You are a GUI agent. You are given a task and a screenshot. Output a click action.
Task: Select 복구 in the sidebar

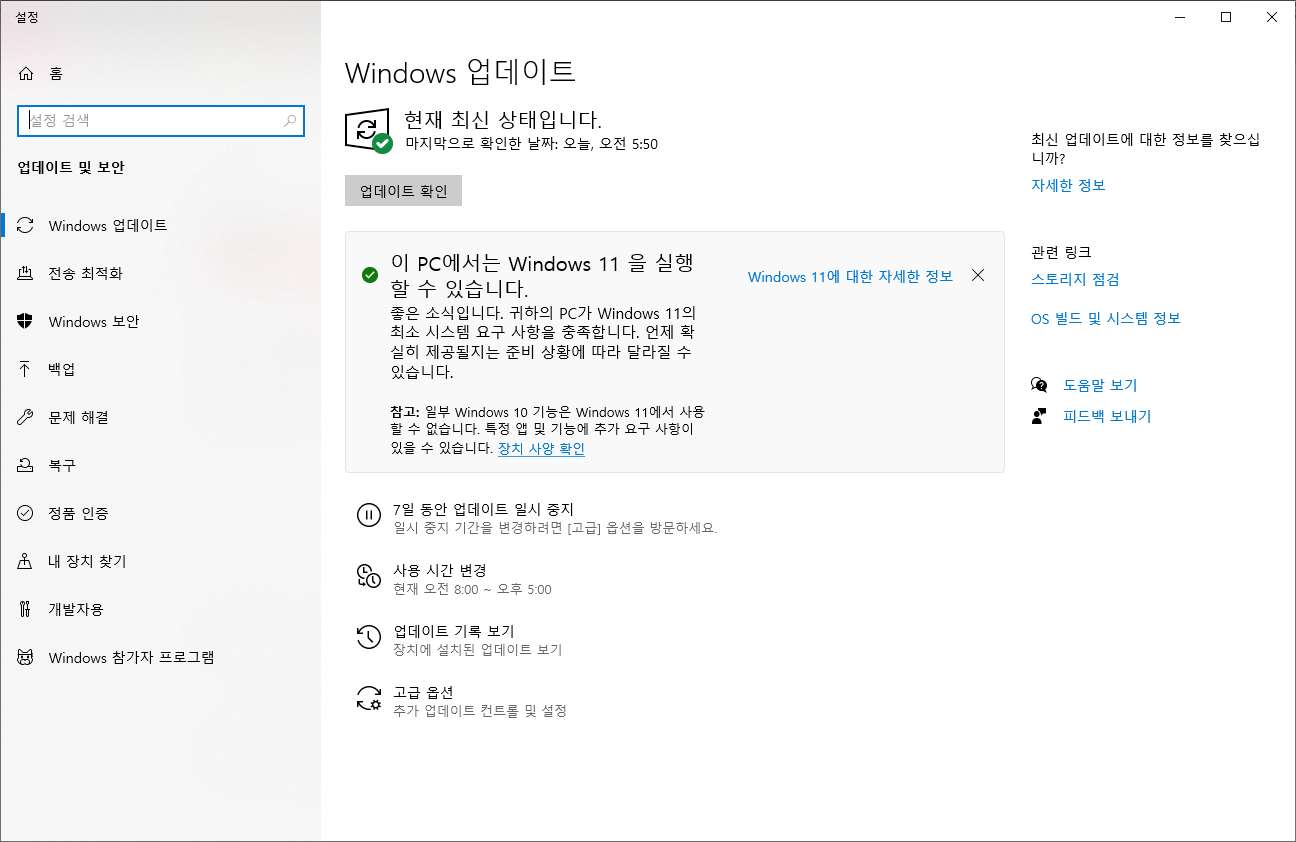click(160, 466)
